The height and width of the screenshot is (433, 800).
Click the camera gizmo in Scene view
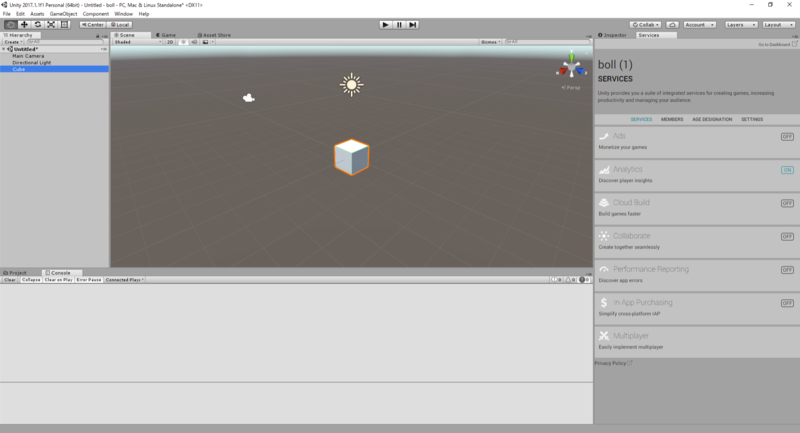click(248, 97)
